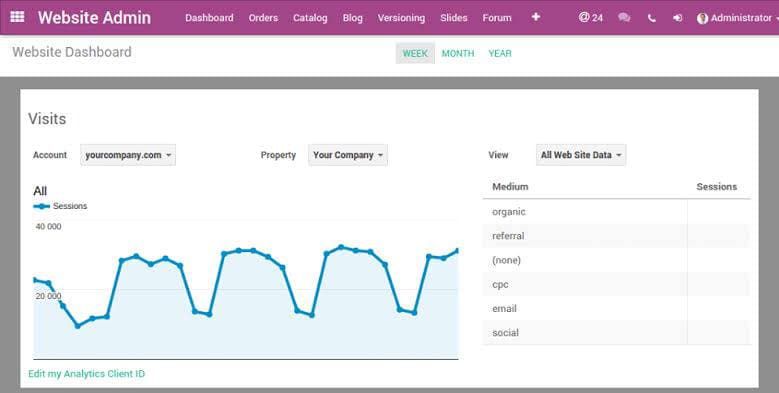Open the @ 24 messages indicator

click(x=591, y=17)
